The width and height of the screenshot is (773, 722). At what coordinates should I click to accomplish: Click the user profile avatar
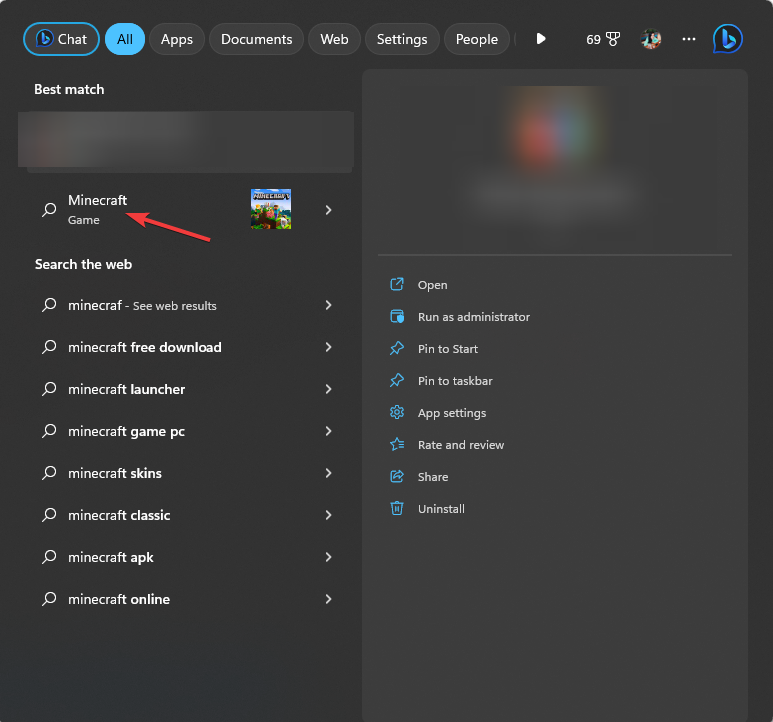point(651,39)
